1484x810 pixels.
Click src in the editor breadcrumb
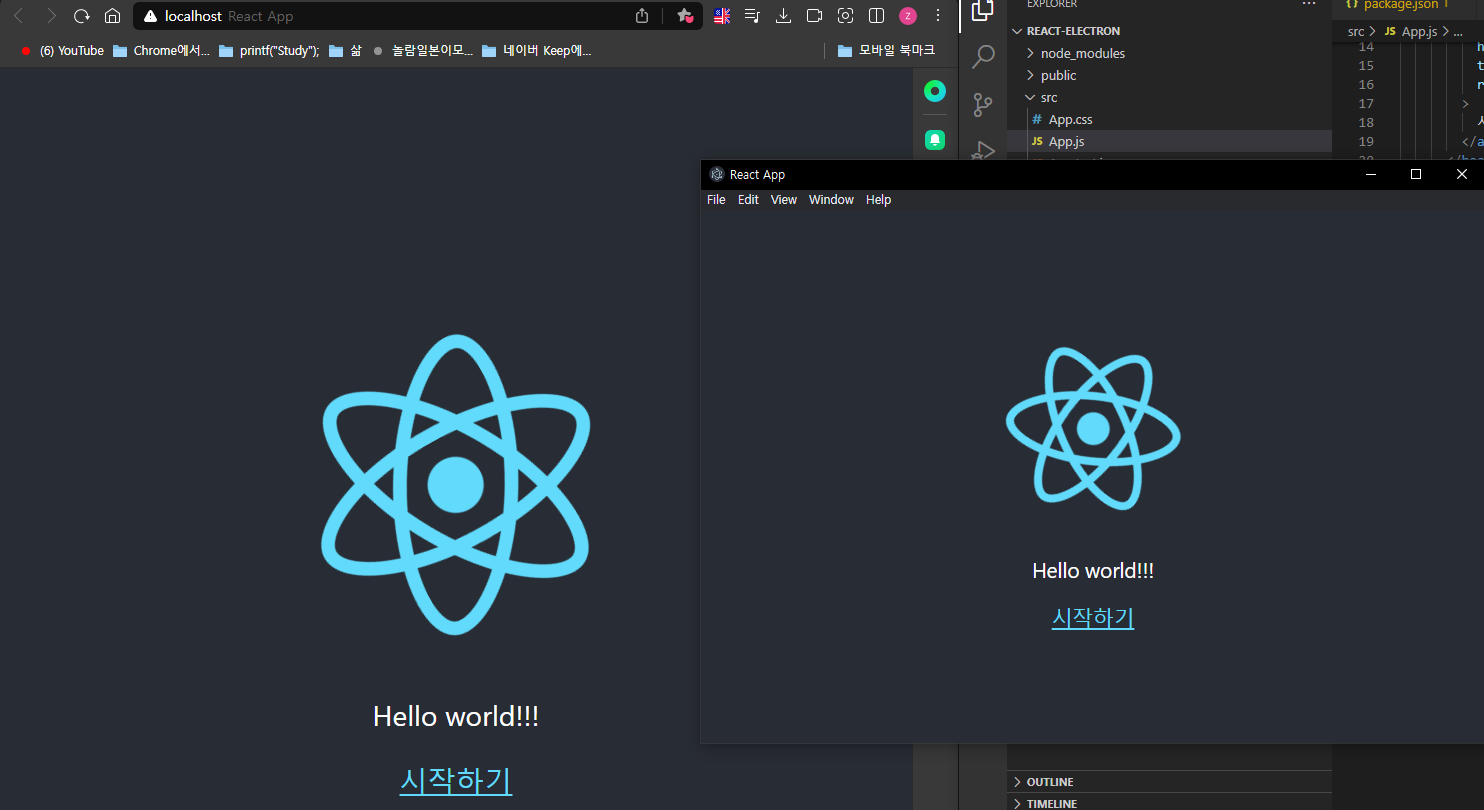tap(1356, 32)
